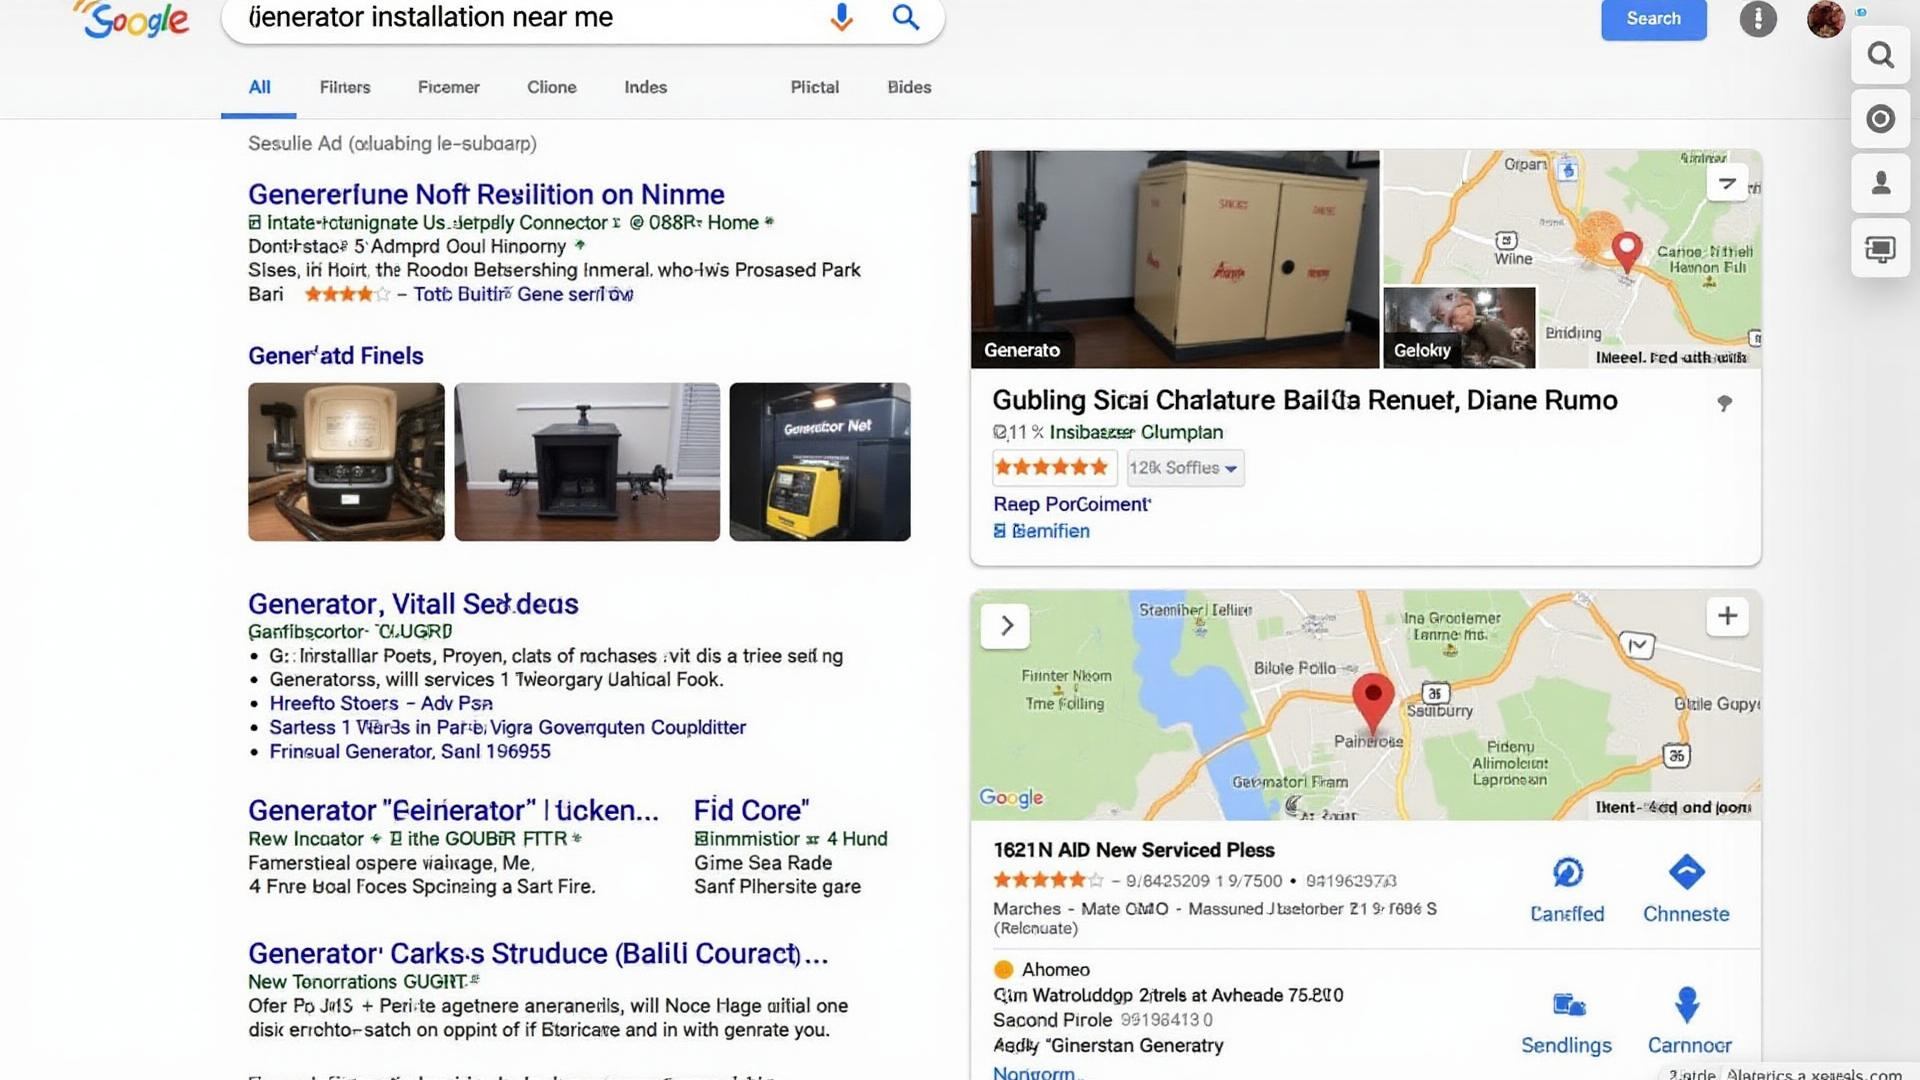Click the microphone icon in the search bar
This screenshot has width=1920, height=1080.
840,17
